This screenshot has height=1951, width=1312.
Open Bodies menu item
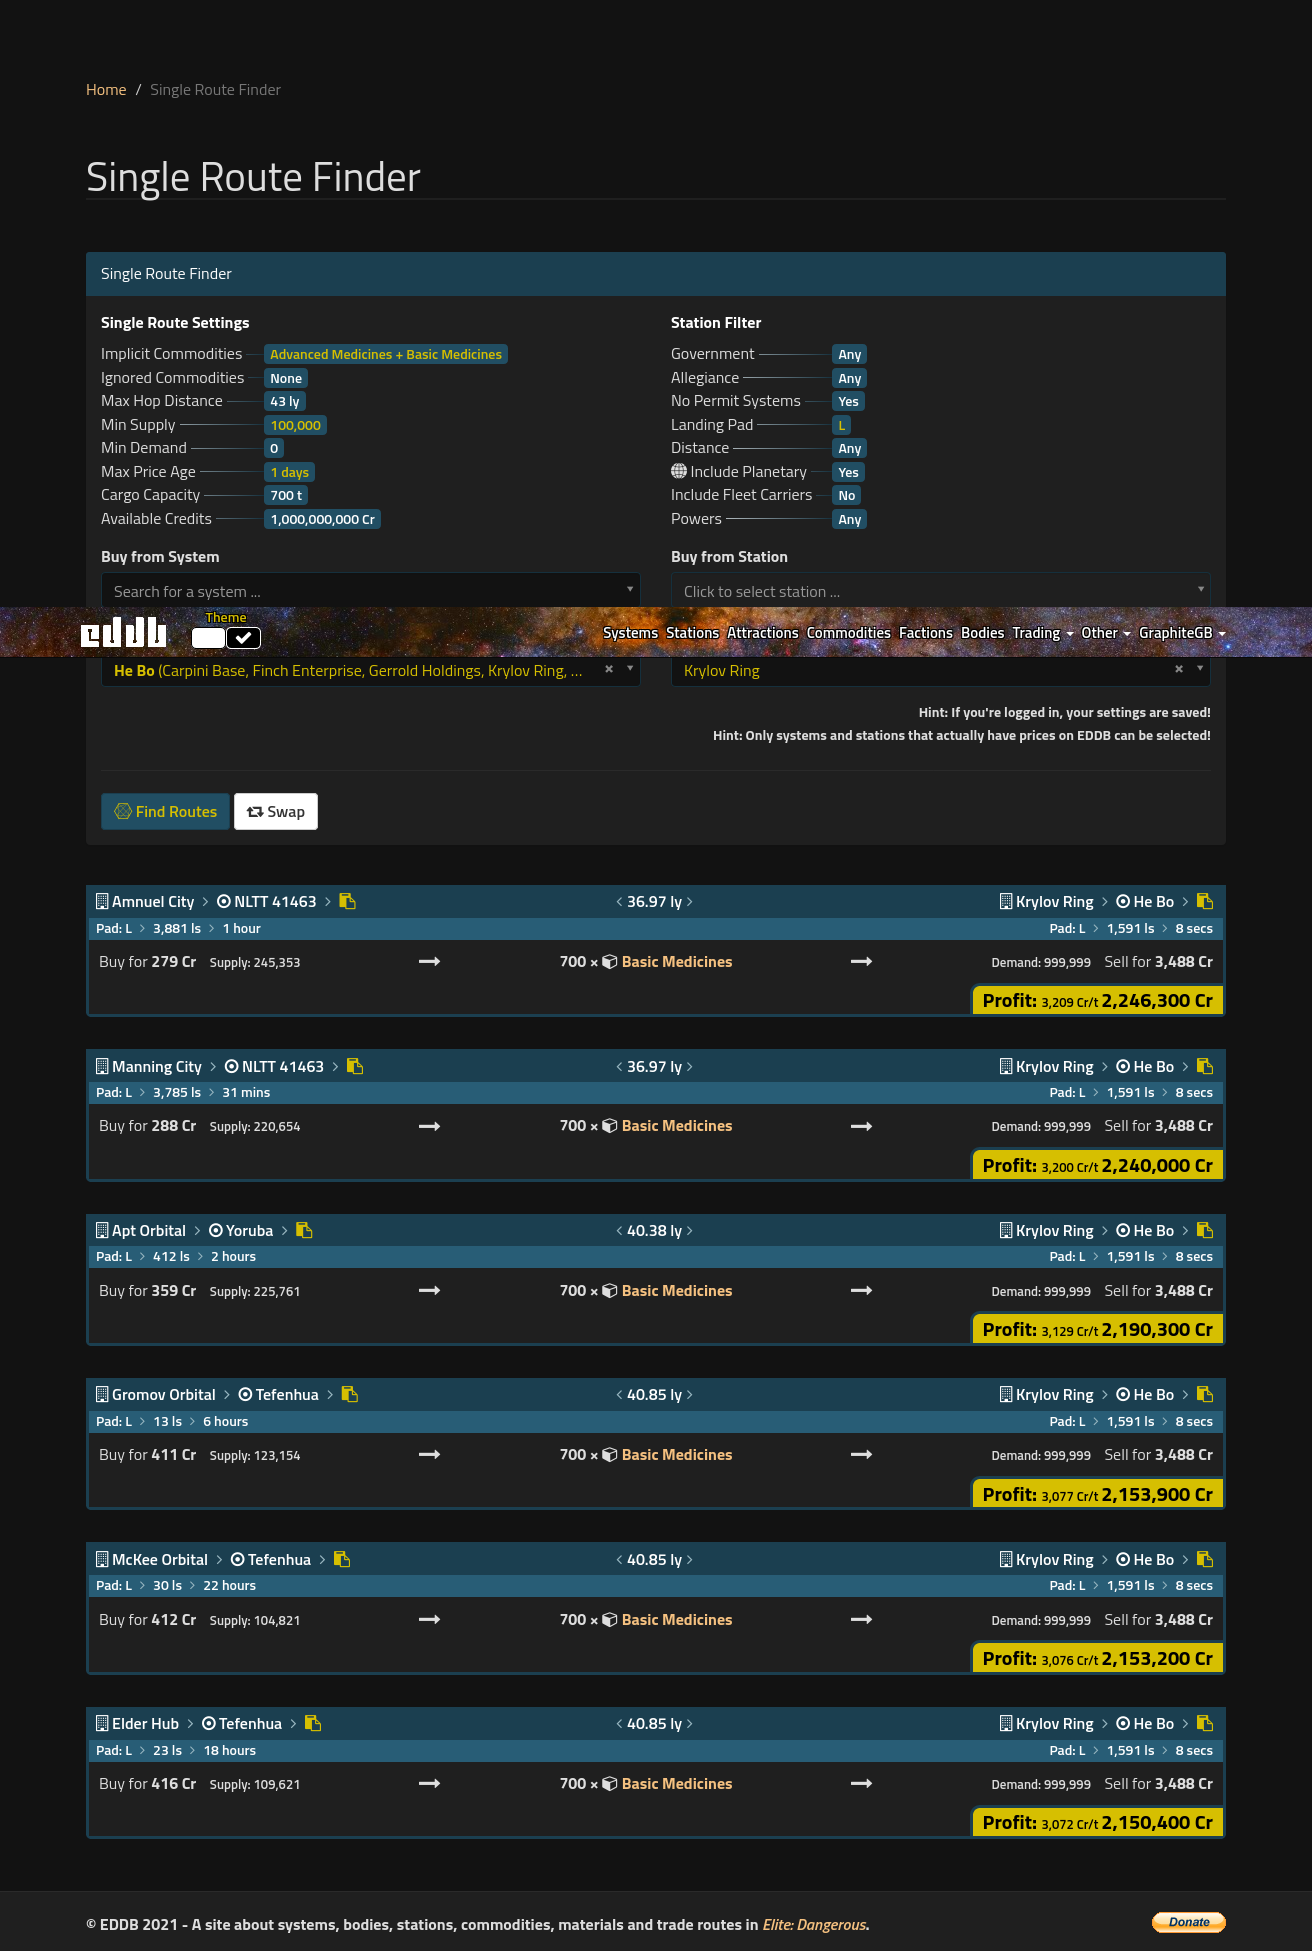982,633
